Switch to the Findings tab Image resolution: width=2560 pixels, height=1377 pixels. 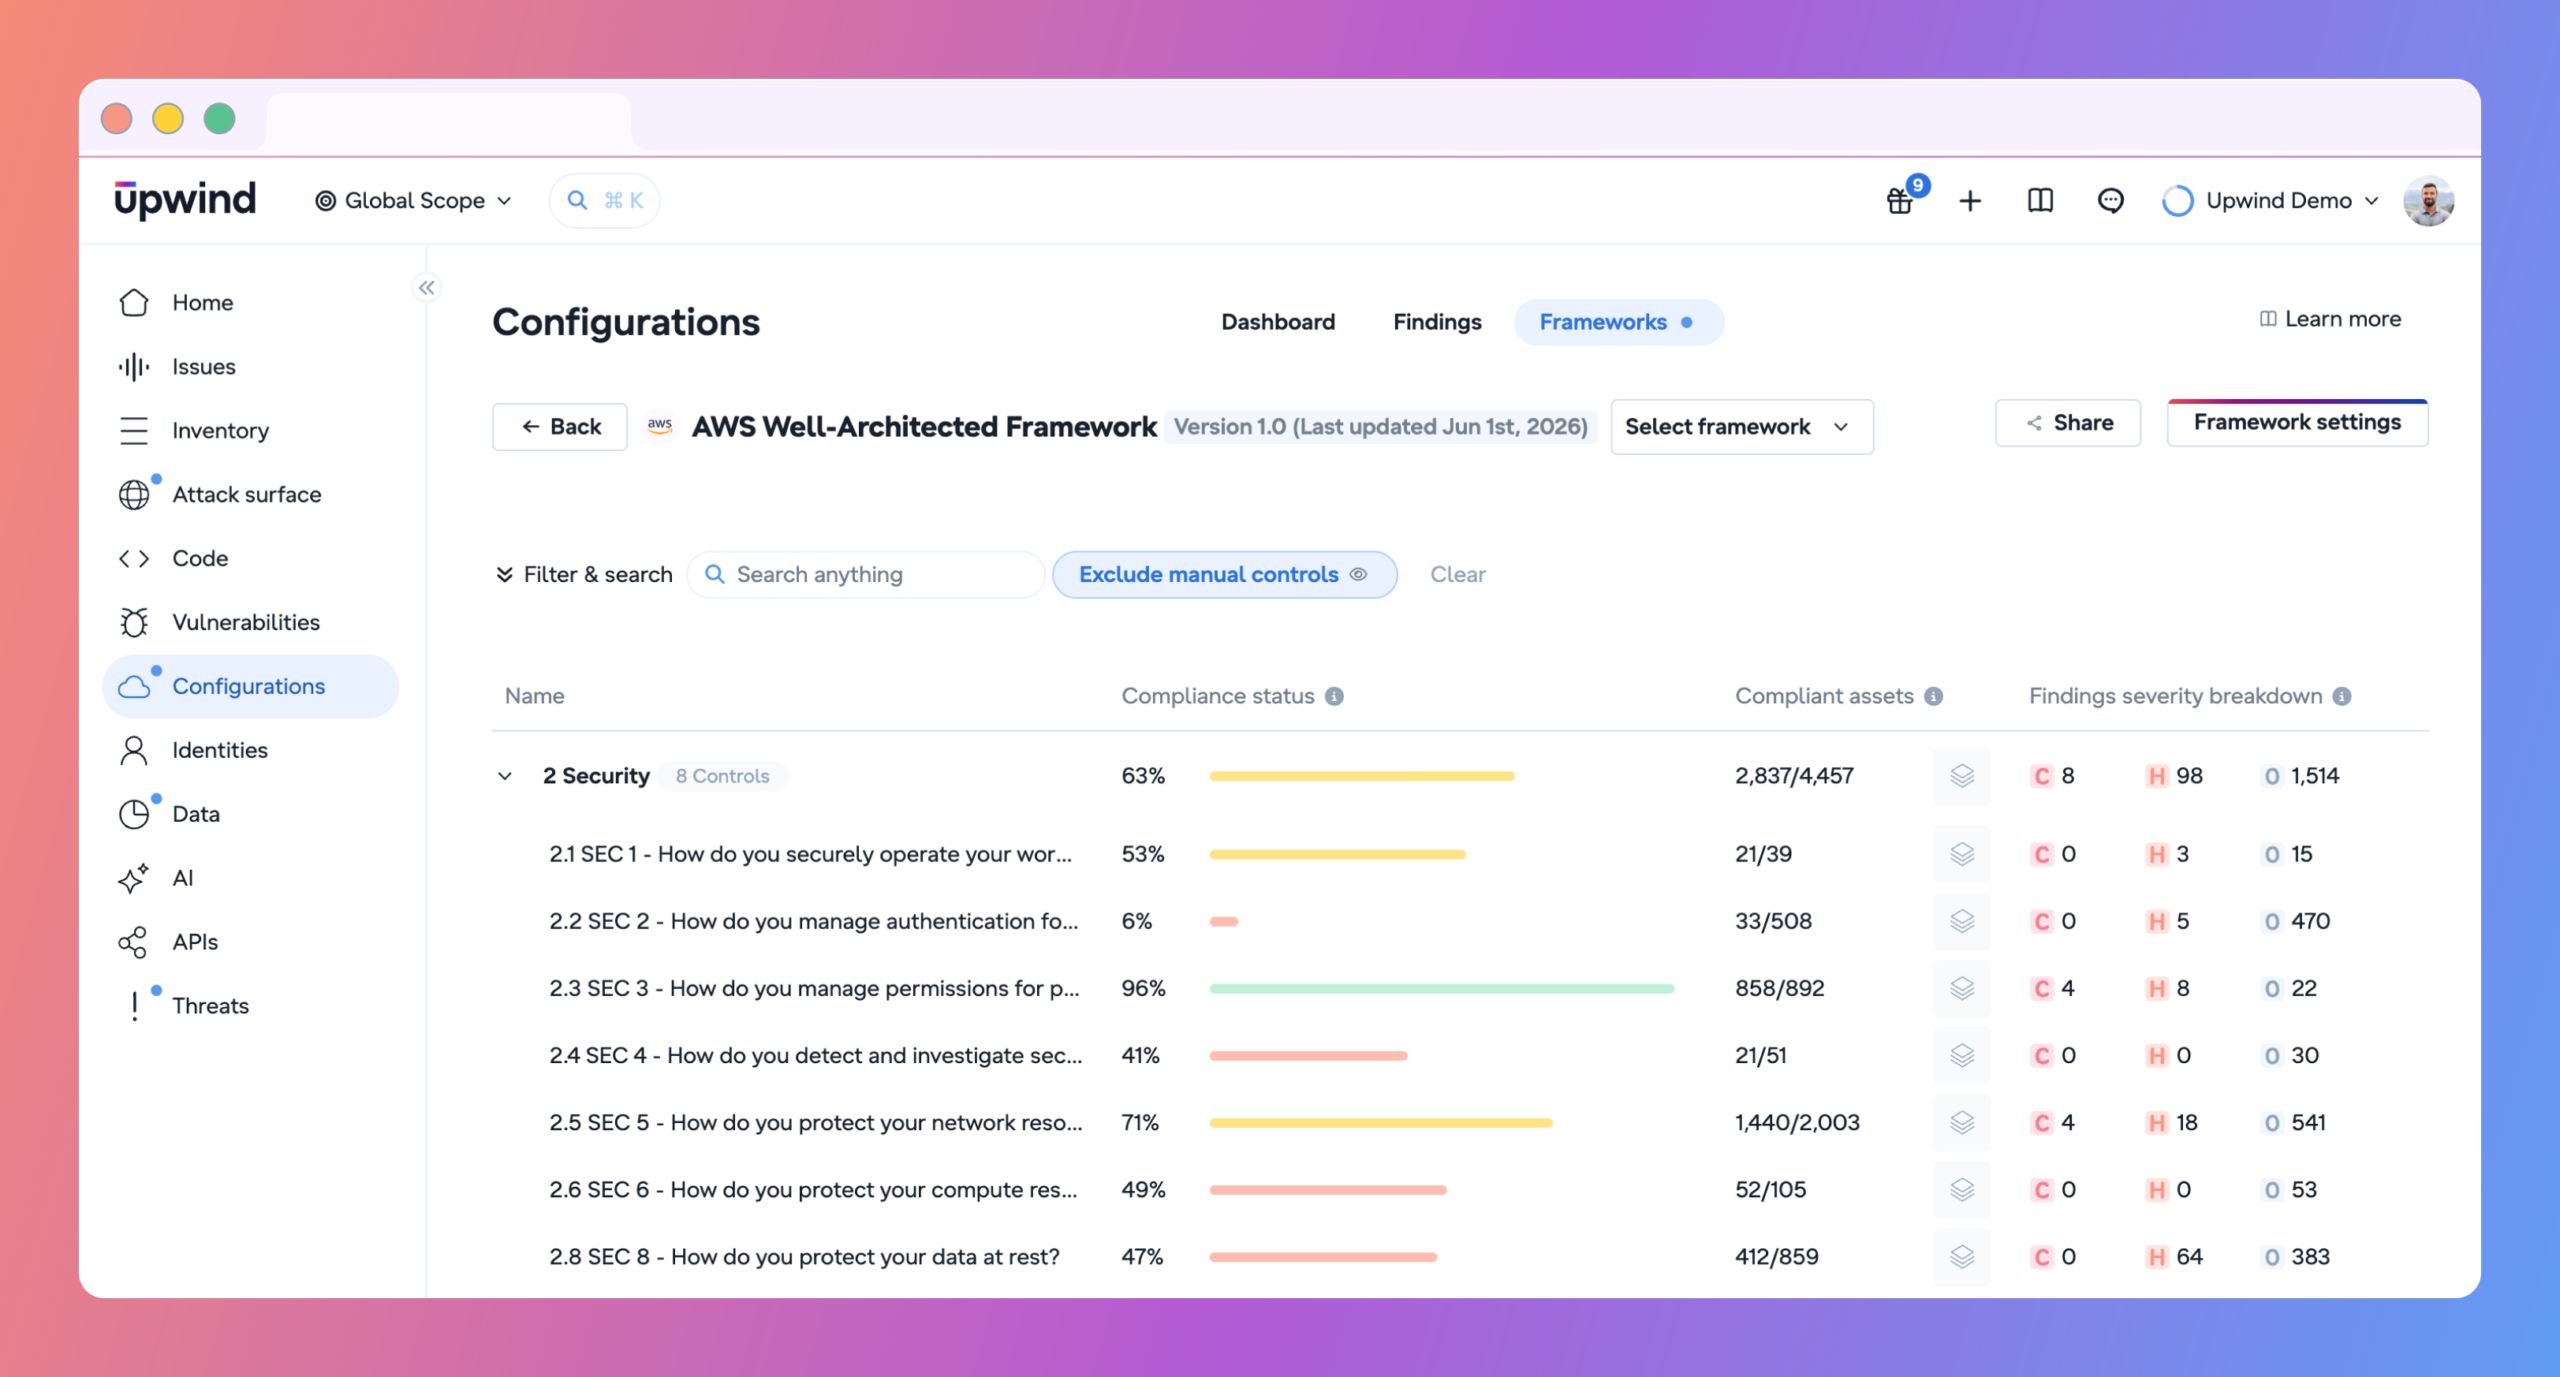(1437, 322)
